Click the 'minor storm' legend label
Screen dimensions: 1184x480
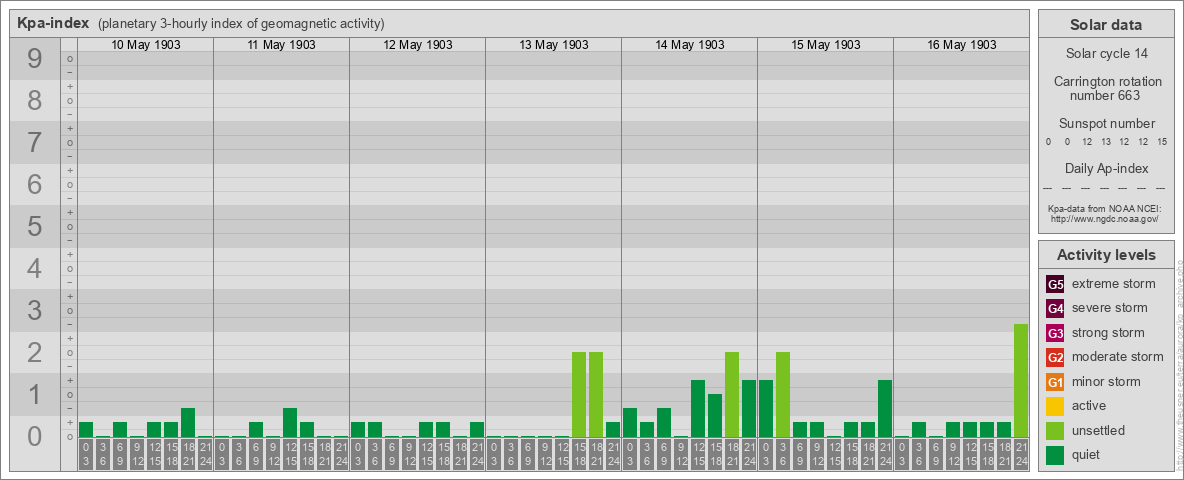pos(1106,381)
